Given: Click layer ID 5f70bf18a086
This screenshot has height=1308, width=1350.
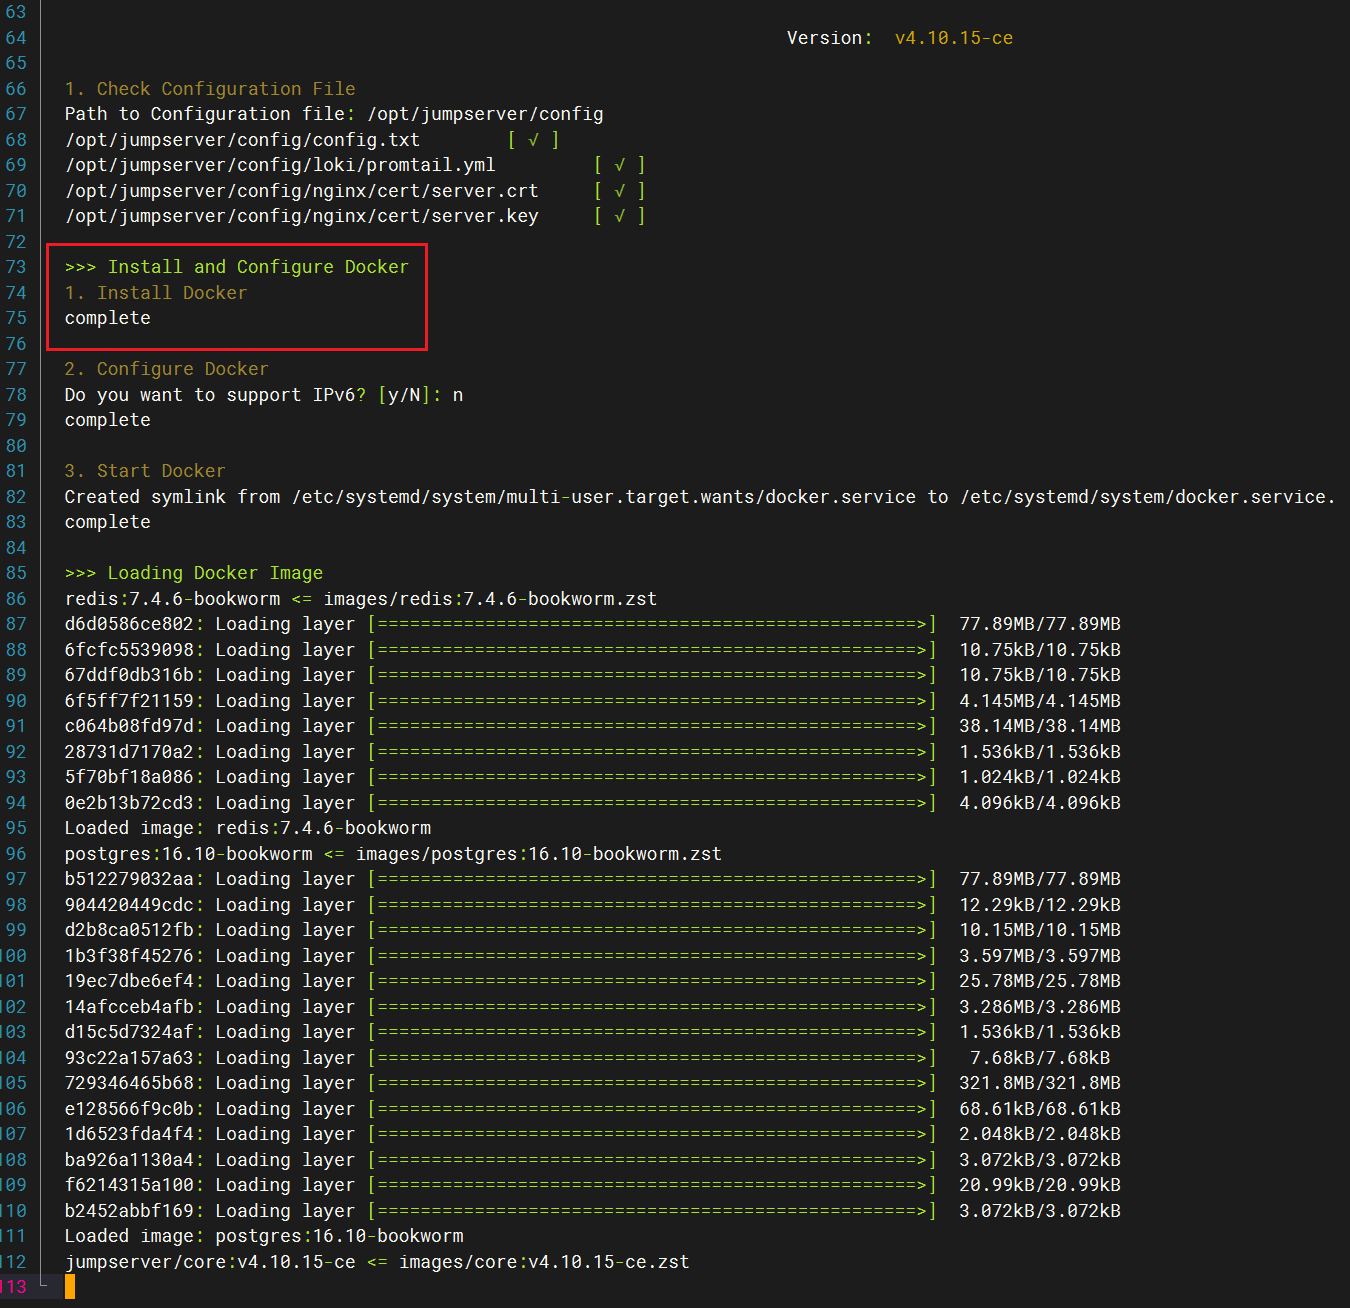Looking at the screenshot, I should tap(129, 777).
